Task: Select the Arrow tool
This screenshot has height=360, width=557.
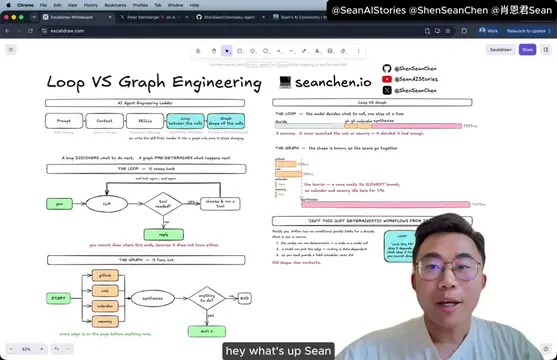Action: (x=278, y=51)
